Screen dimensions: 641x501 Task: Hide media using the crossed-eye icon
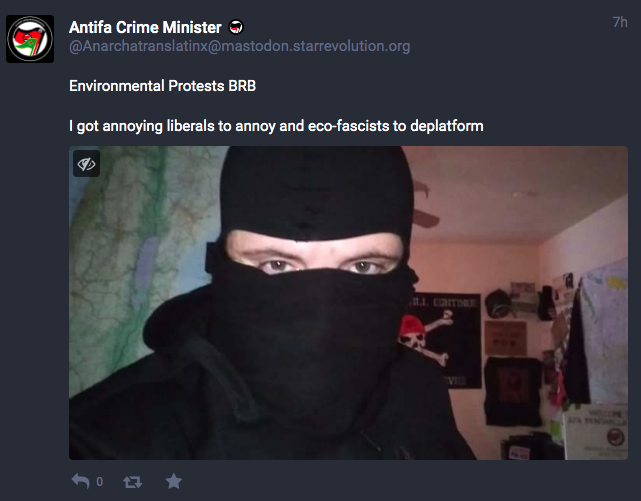[86, 164]
